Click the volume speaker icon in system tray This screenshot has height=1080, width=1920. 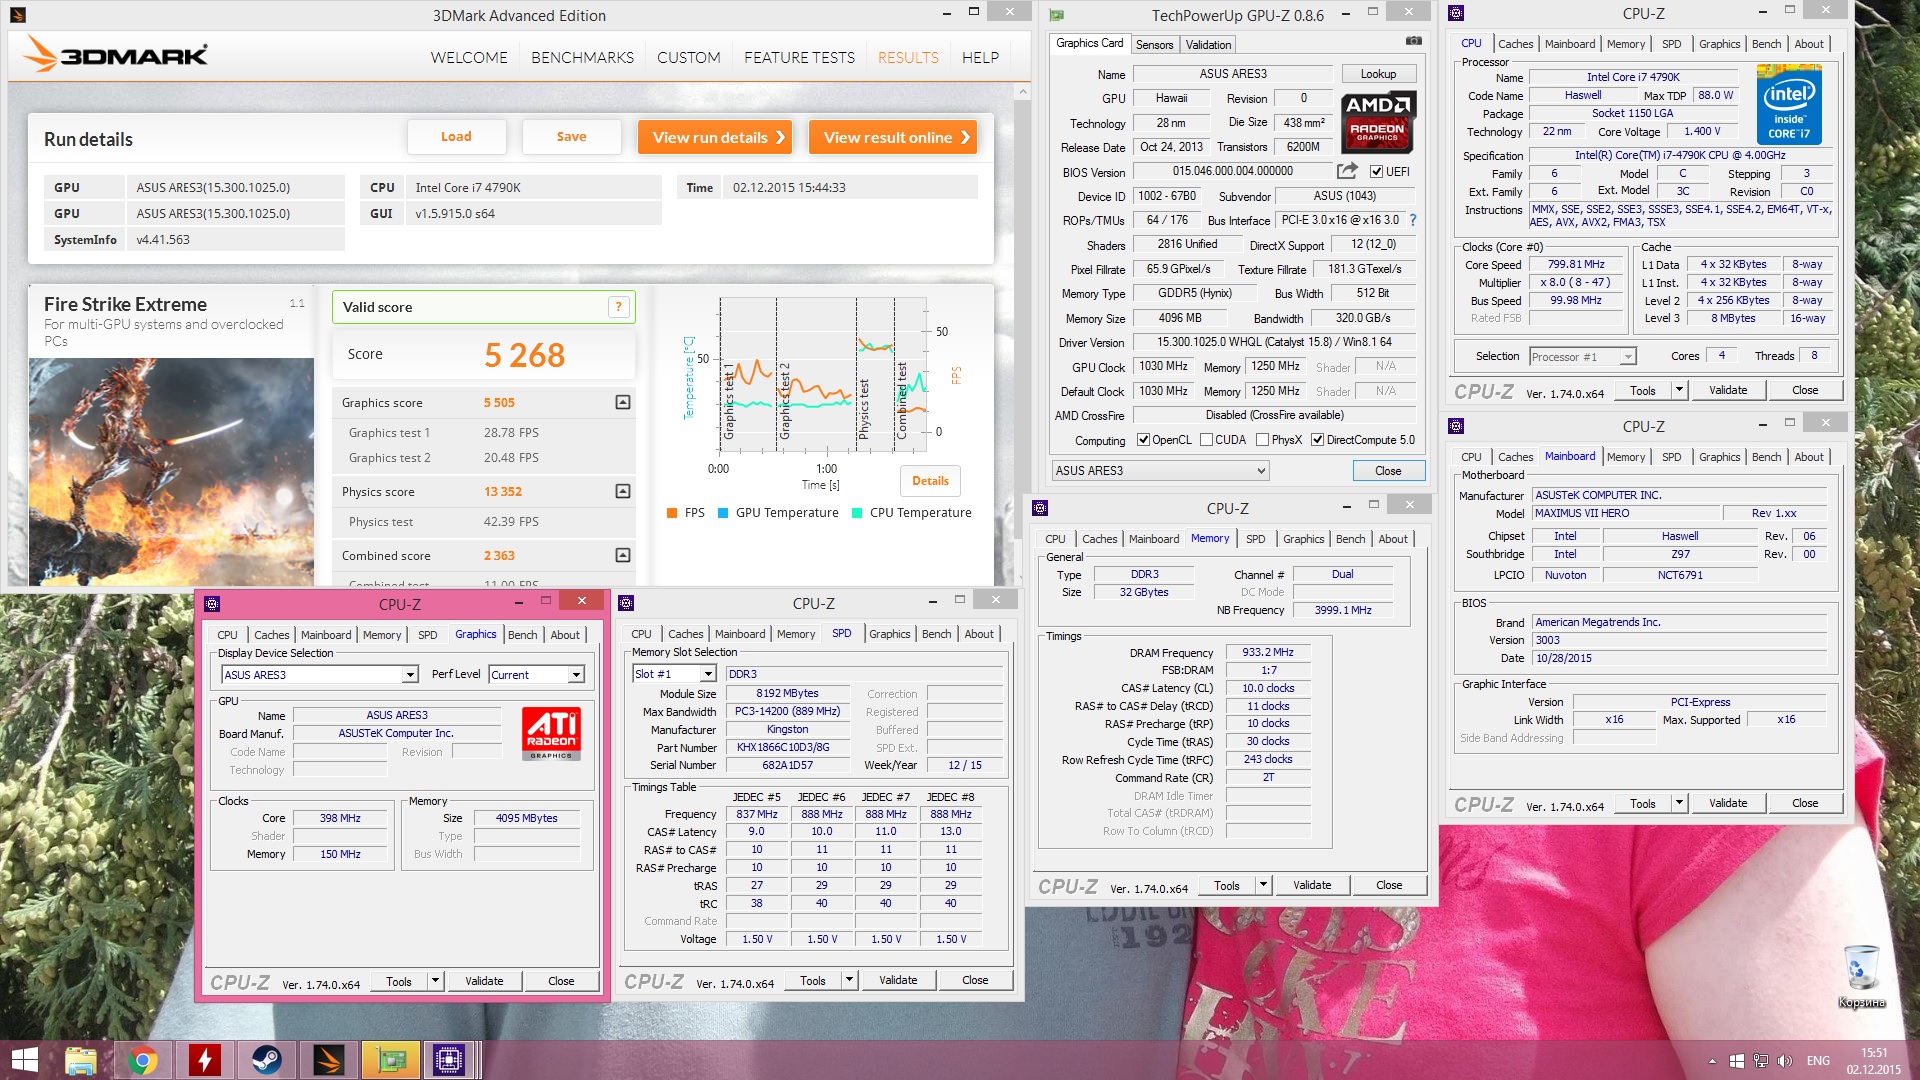[1785, 1061]
